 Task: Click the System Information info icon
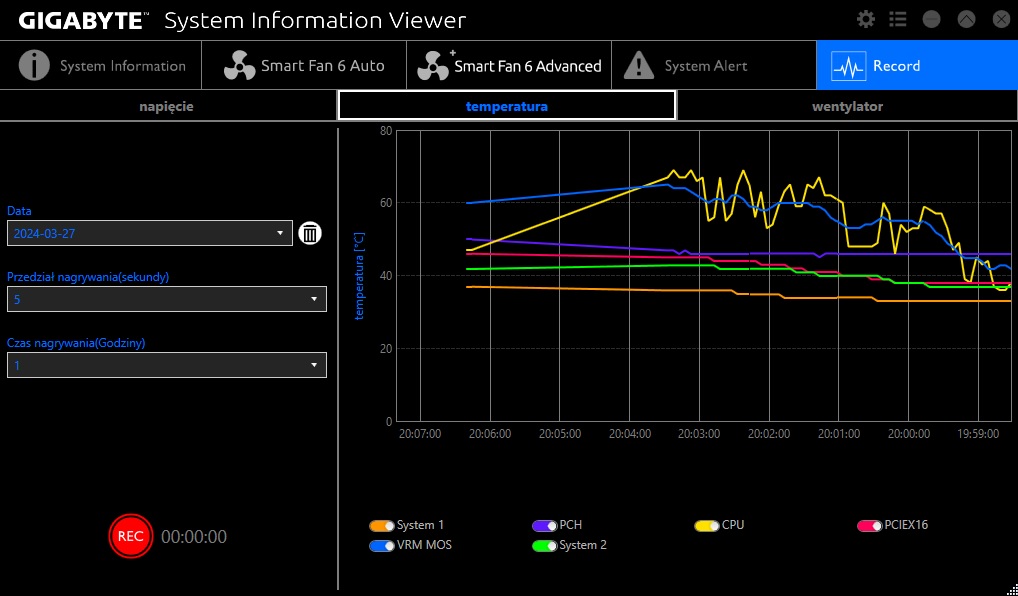(34, 66)
